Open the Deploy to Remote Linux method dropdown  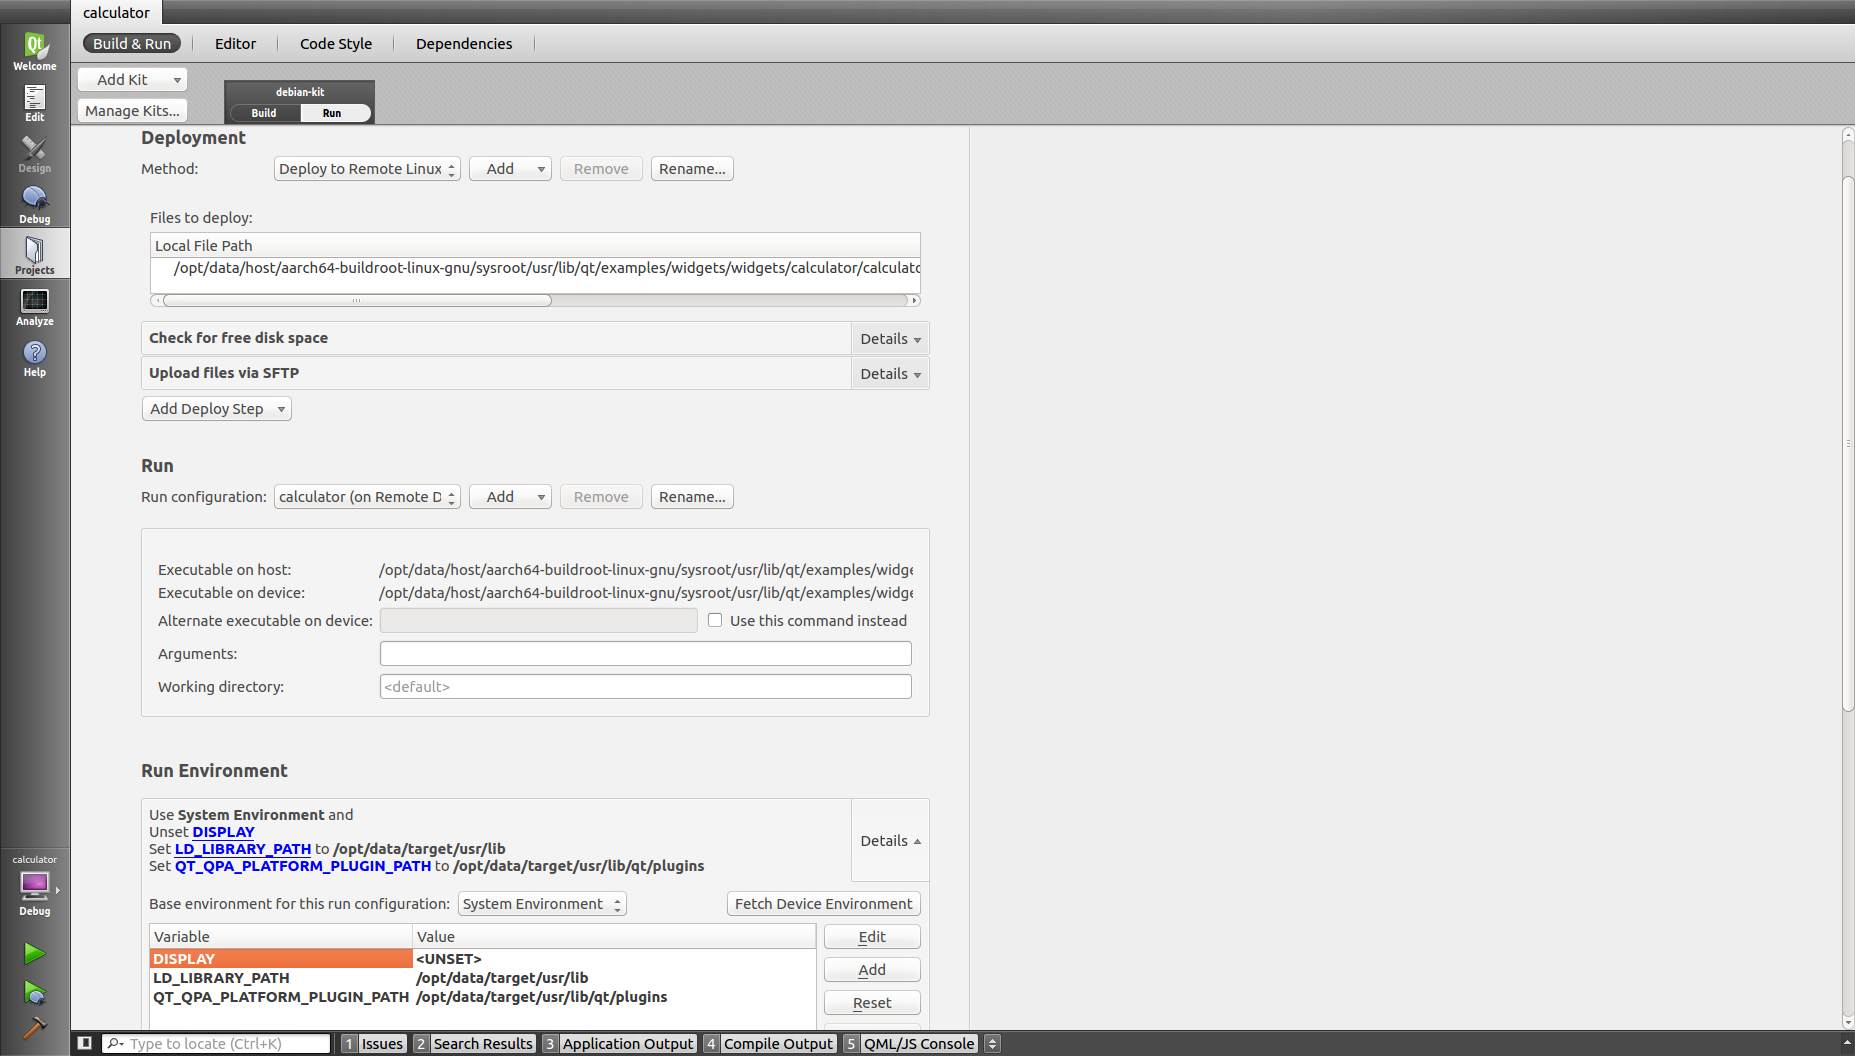(366, 169)
